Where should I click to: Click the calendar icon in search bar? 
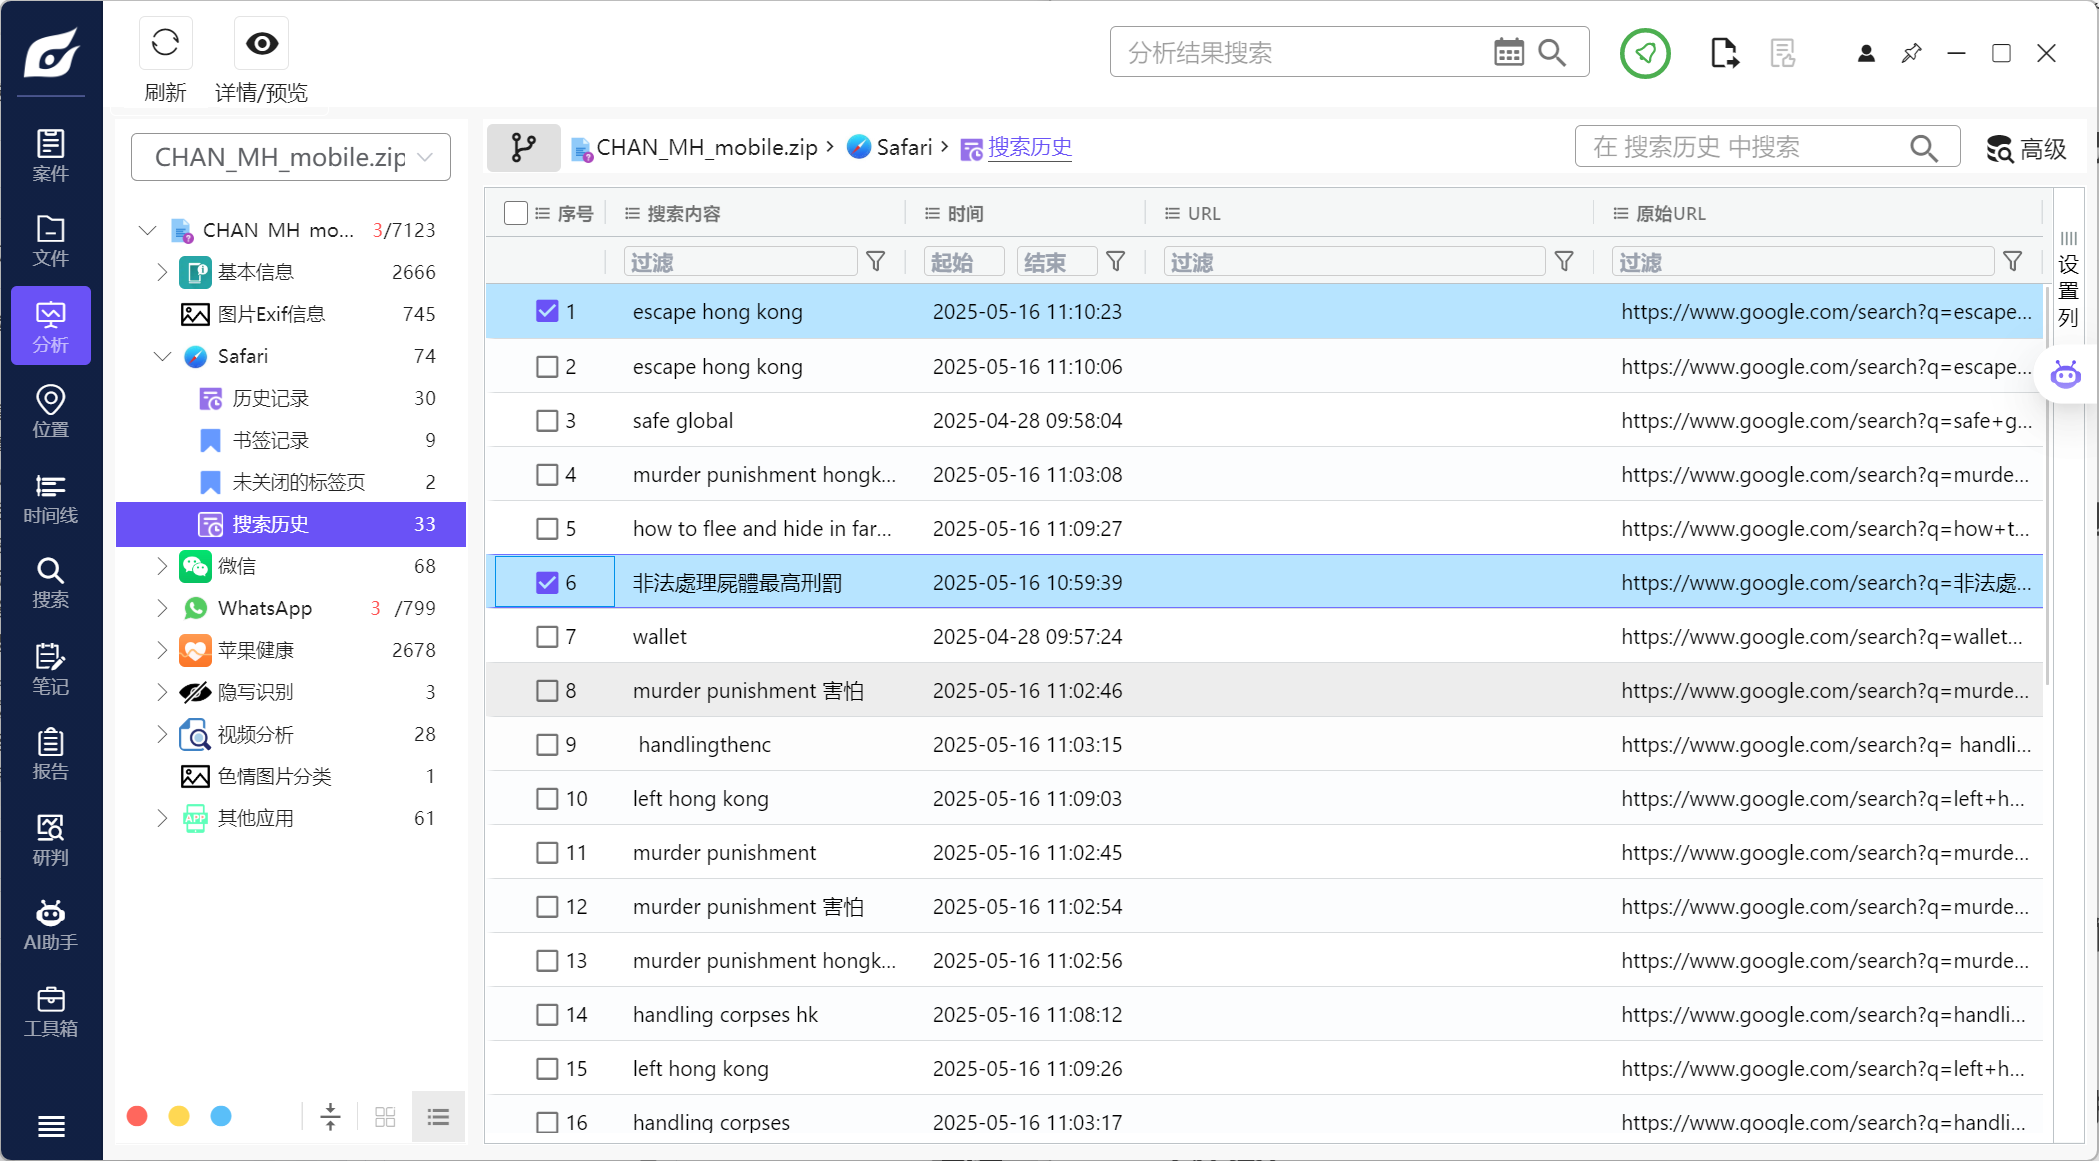coord(1508,52)
